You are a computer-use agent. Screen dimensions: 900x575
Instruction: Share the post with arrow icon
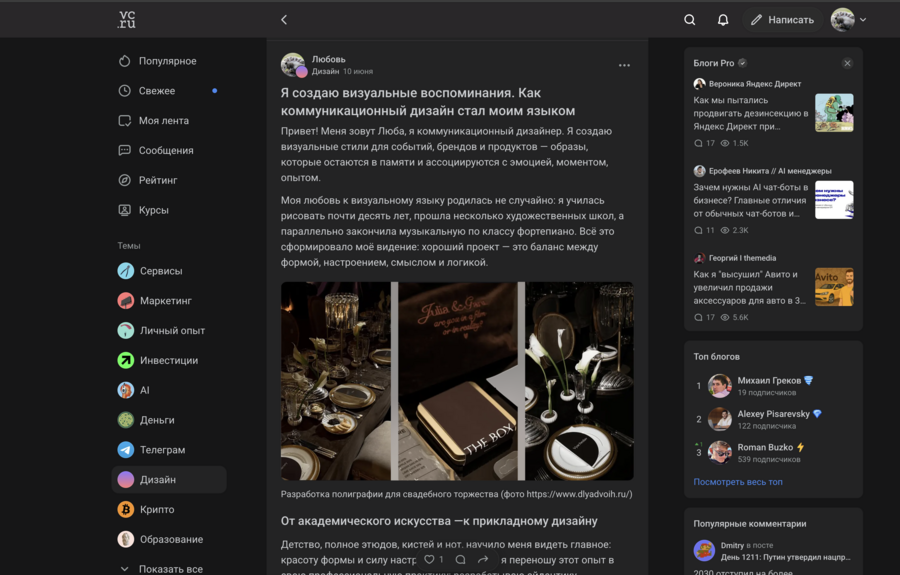click(x=483, y=559)
